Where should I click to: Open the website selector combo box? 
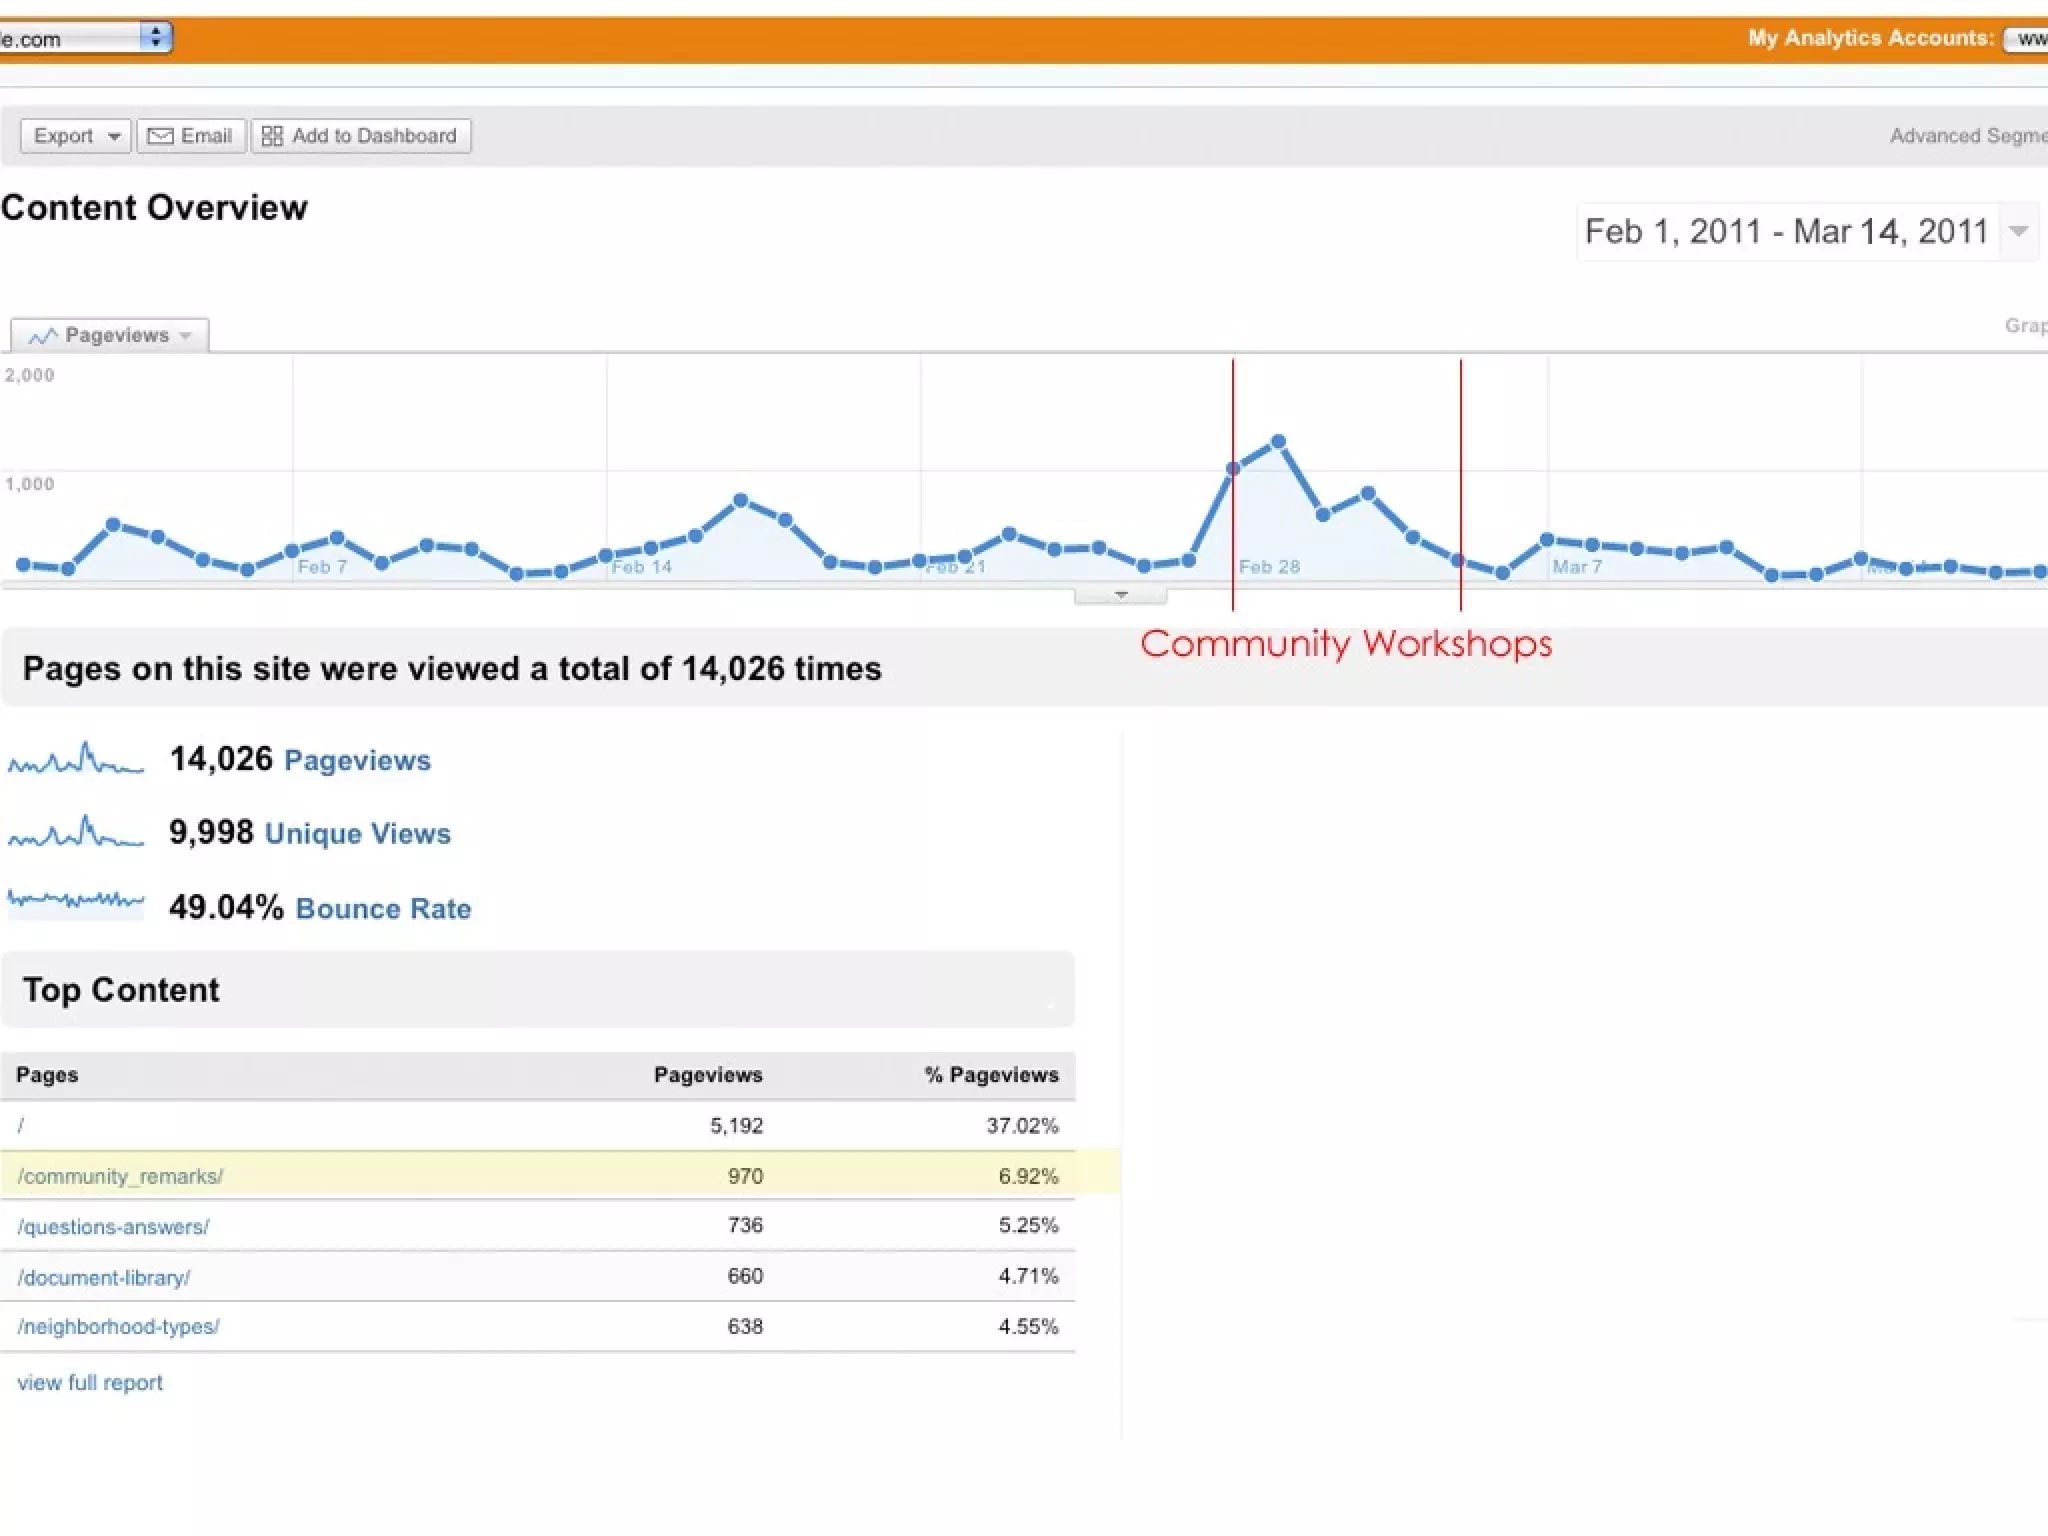[86, 38]
